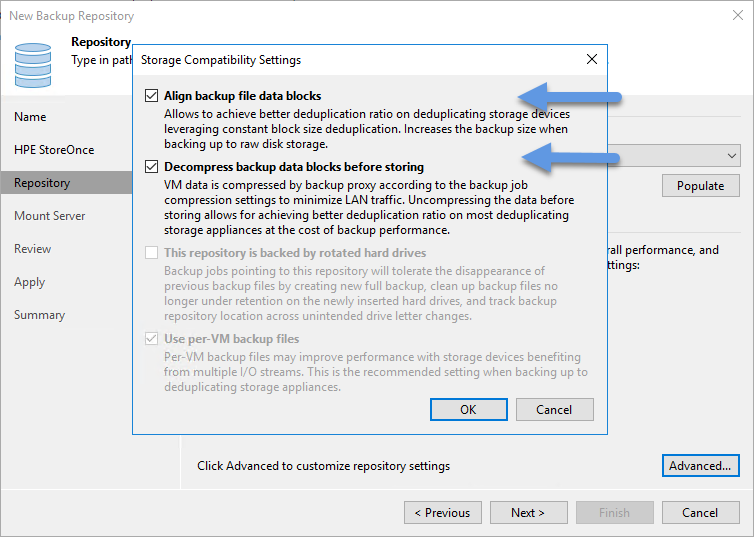754x538 pixels.
Task: Uncheck Align backup file data blocks
Action: pyautogui.click(x=151, y=96)
